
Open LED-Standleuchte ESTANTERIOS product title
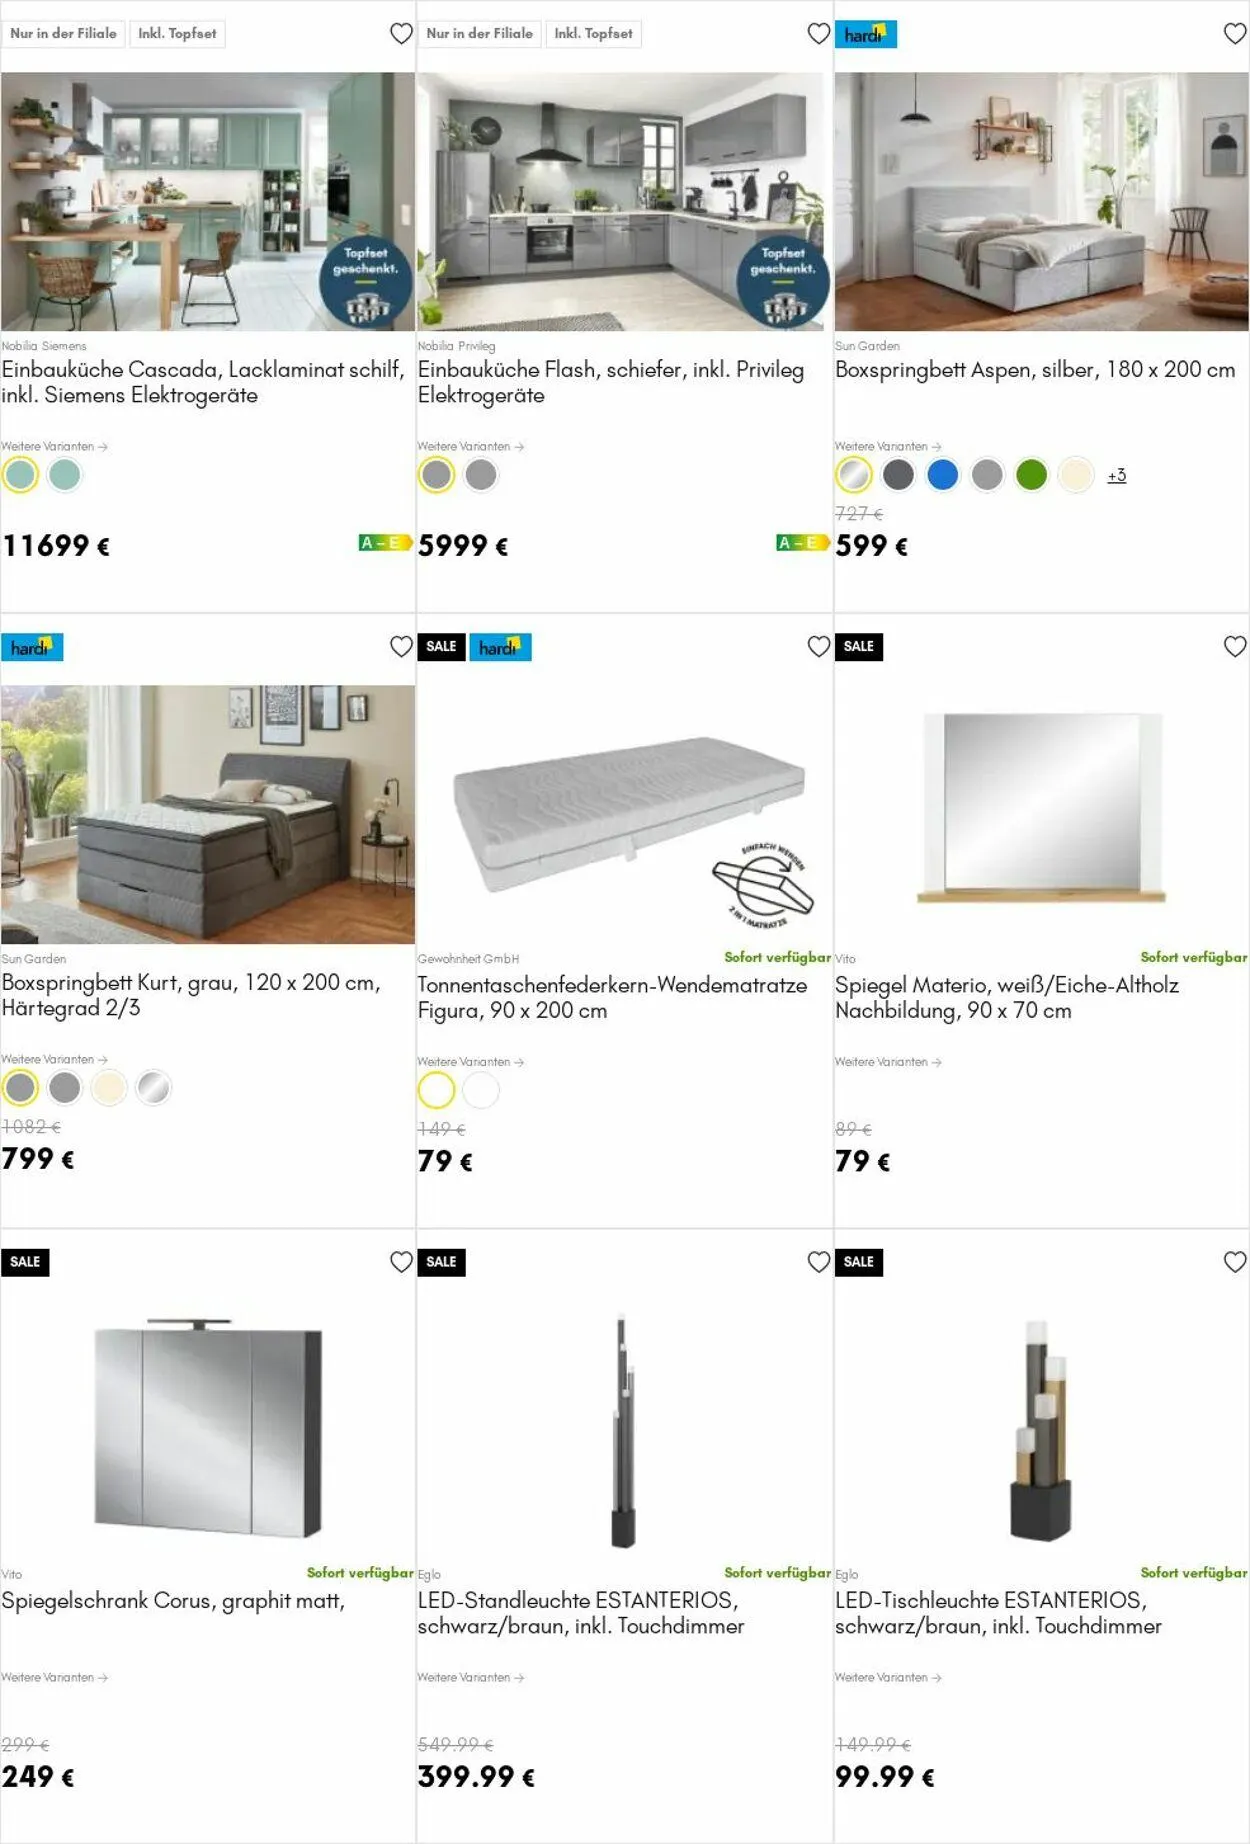tap(581, 1613)
